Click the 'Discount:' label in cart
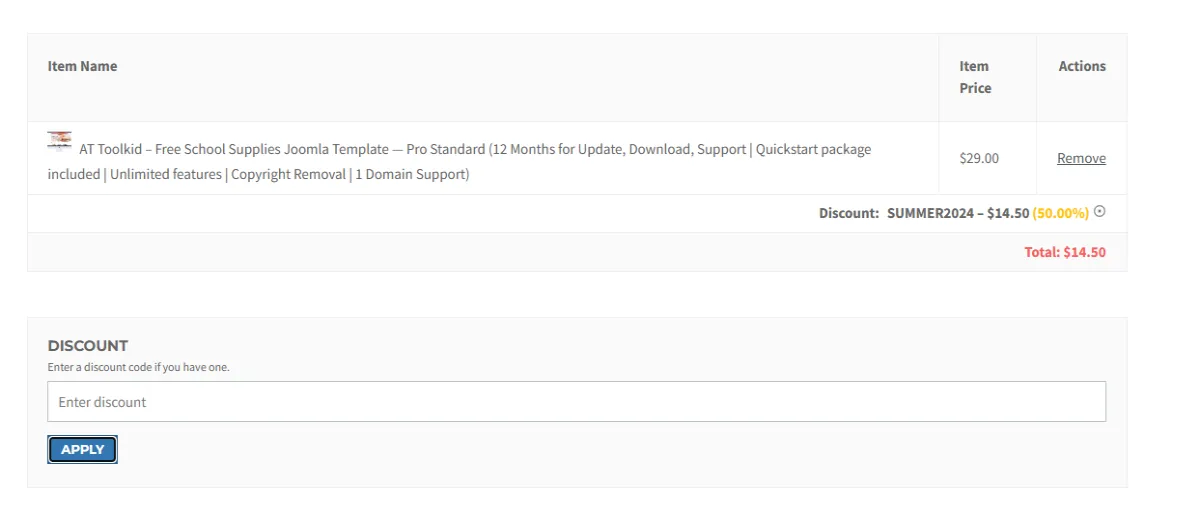The height and width of the screenshot is (524, 1200). coord(849,213)
